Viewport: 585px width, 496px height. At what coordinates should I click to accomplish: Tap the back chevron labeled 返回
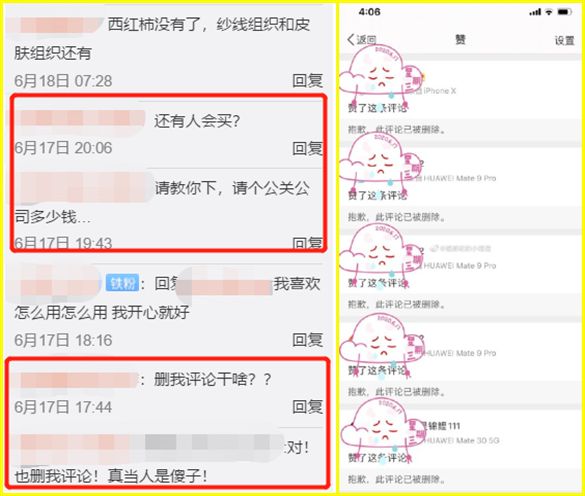[x=361, y=40]
